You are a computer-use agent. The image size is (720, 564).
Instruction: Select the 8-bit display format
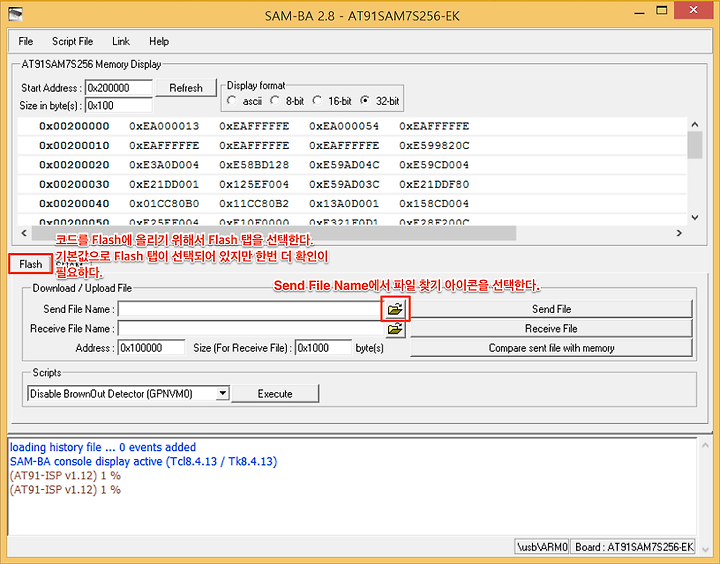pos(275,100)
